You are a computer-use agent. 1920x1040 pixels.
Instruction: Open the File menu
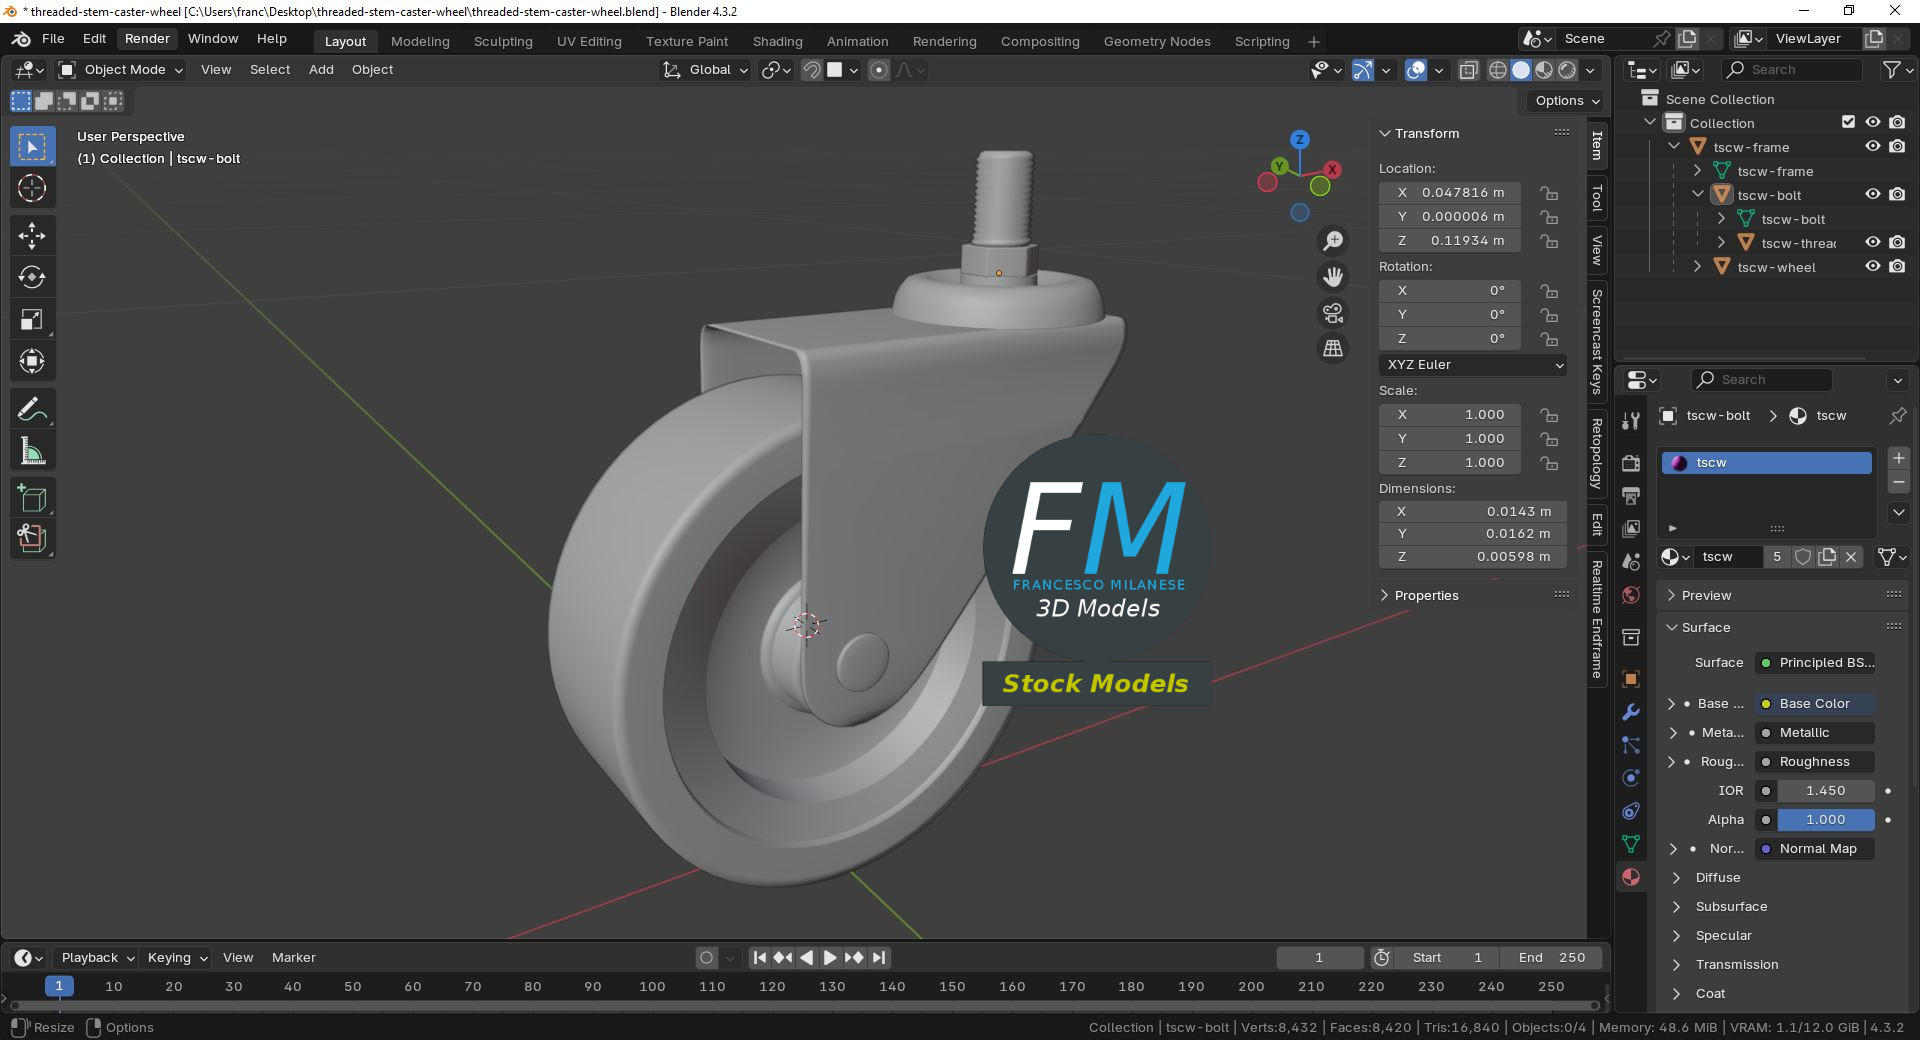pos(53,39)
